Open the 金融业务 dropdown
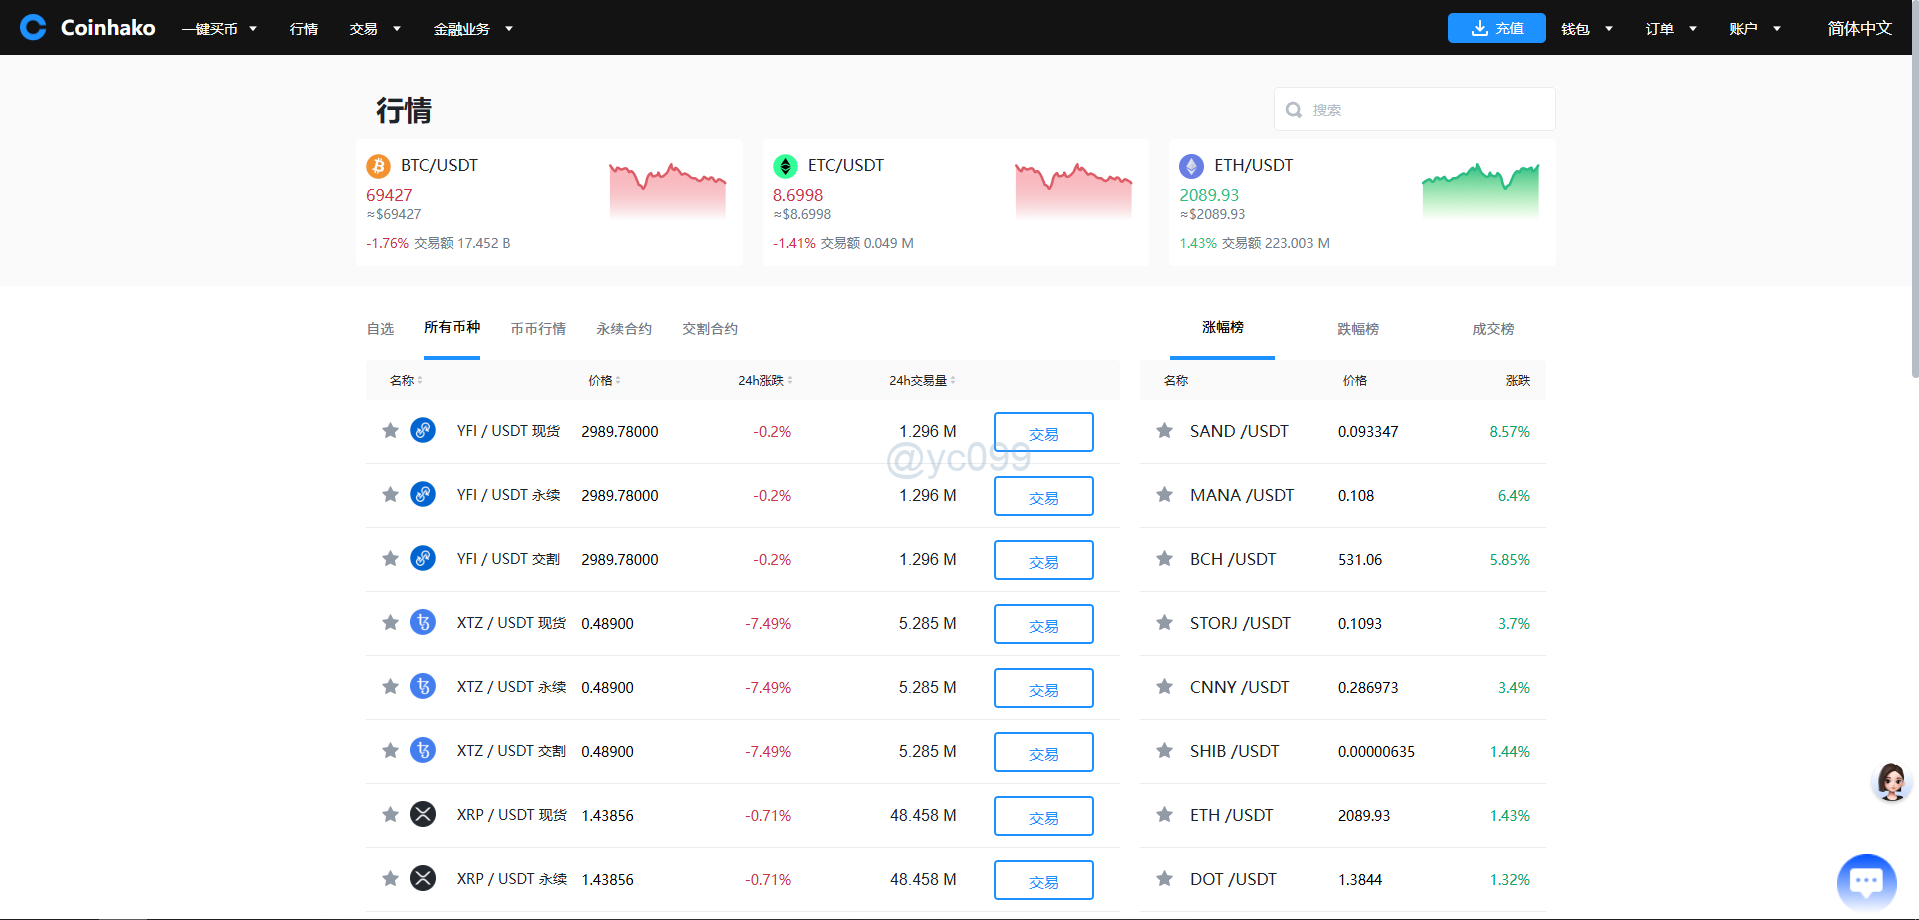1919x920 pixels. click(x=472, y=29)
